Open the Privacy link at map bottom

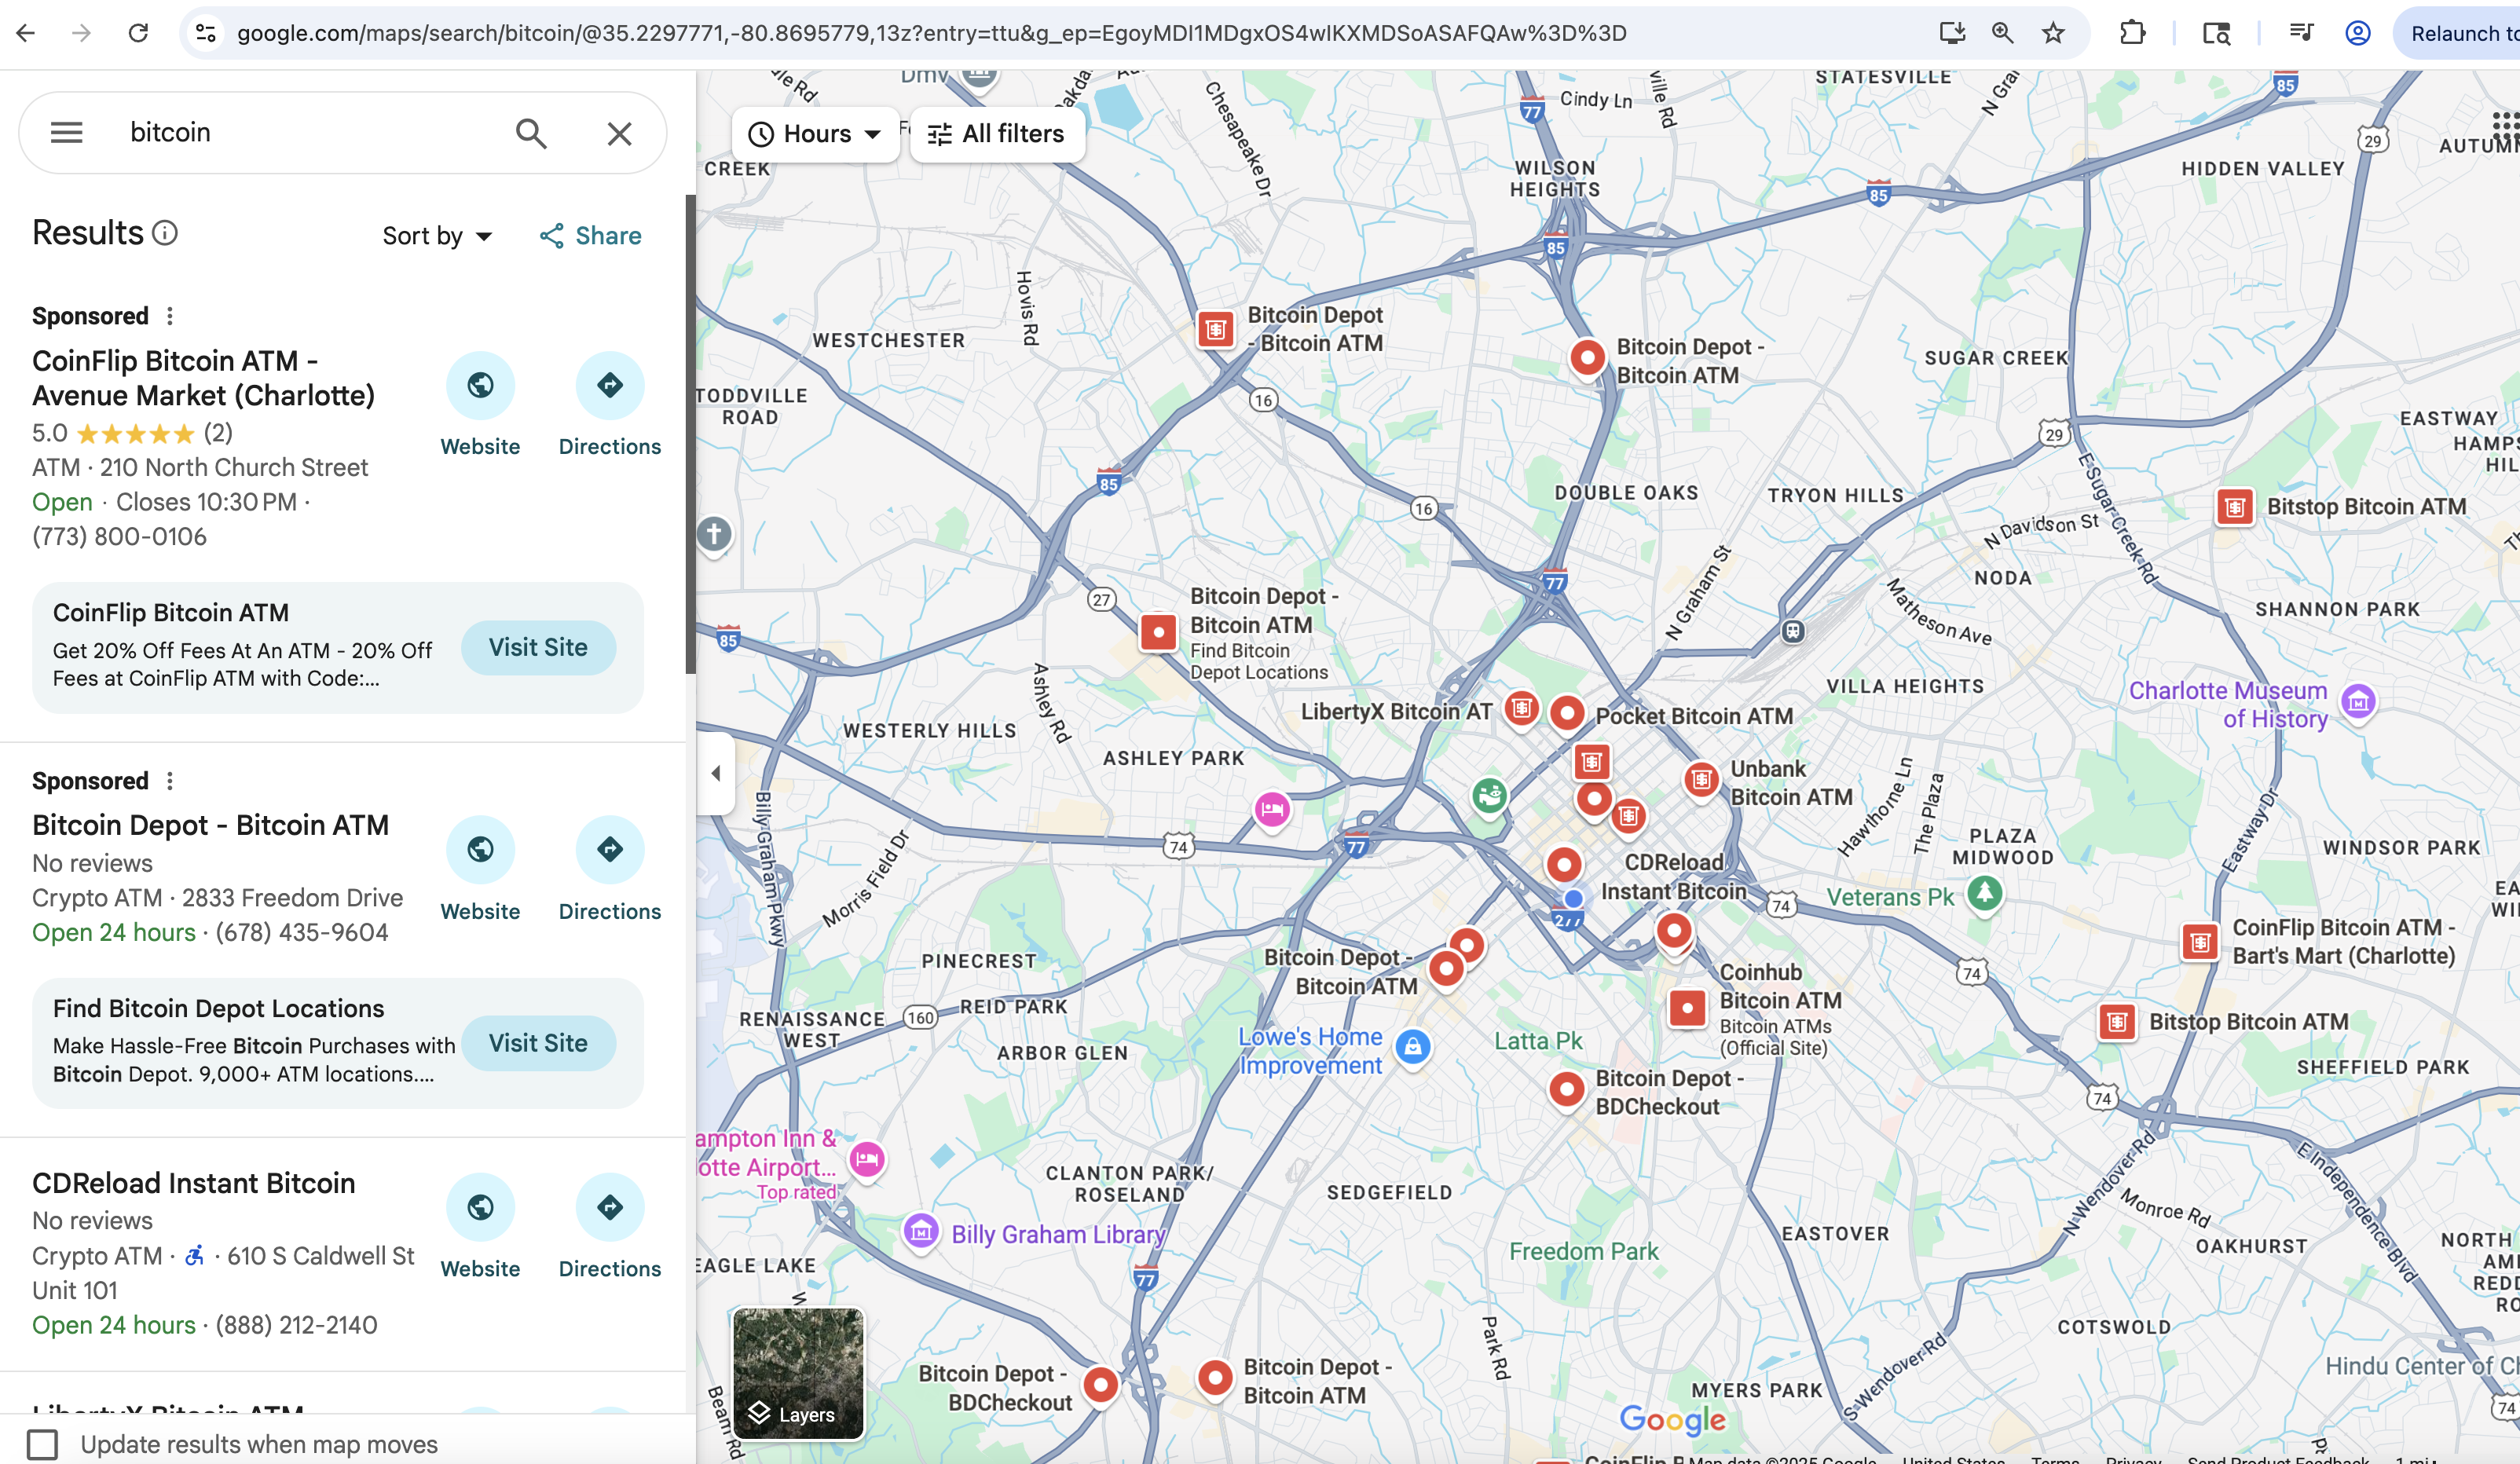coord(2133,1459)
